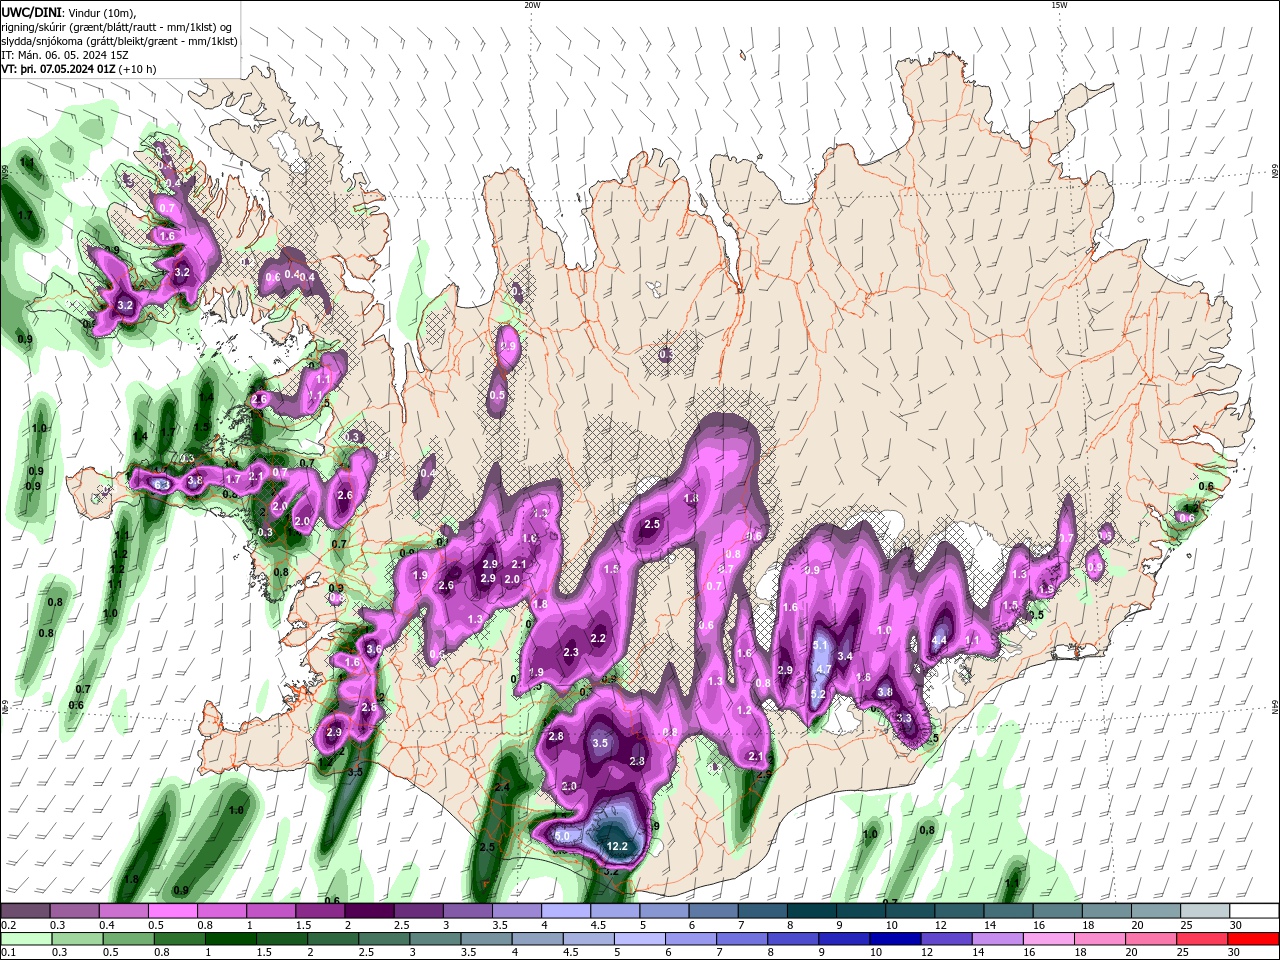Screen dimensions: 1280x960
Task: Click the 20W longitude label
Action: (532, 5)
